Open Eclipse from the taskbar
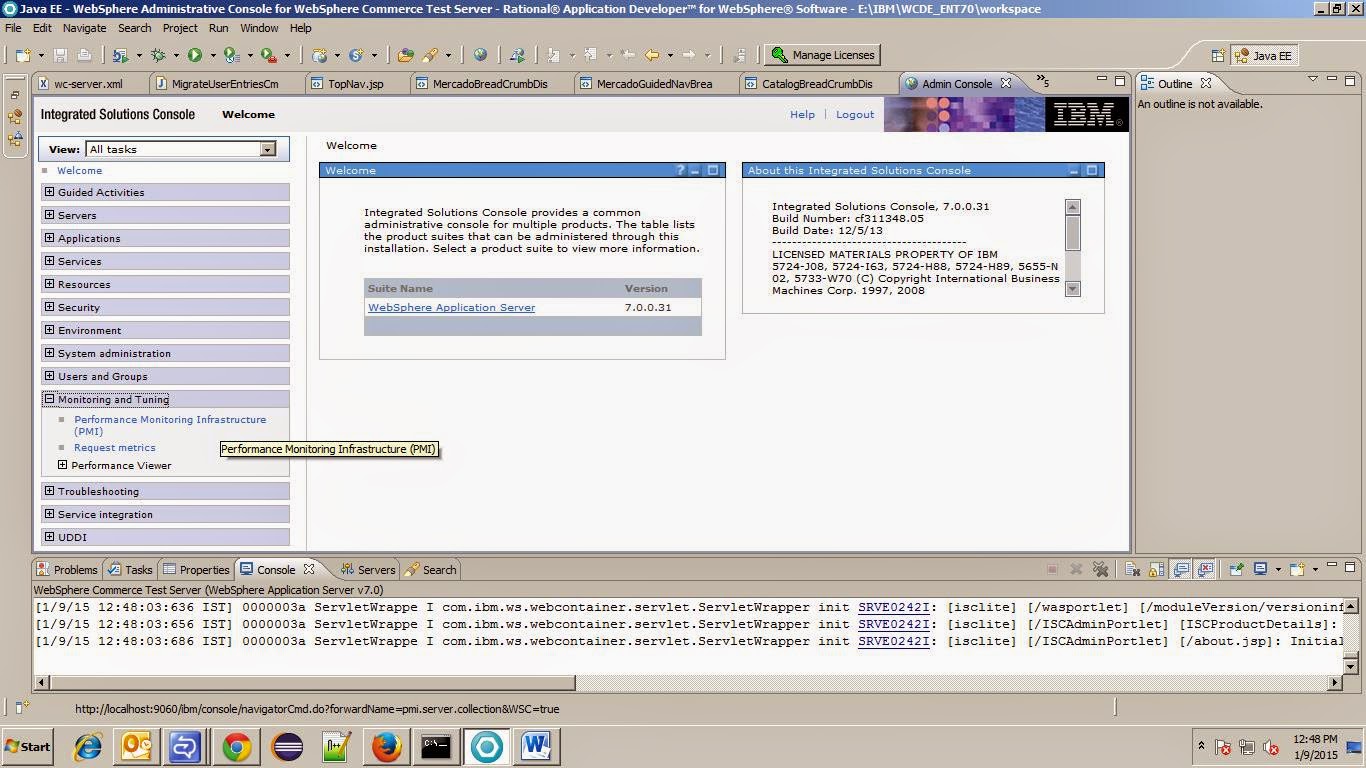The height and width of the screenshot is (768, 1366). [x=287, y=746]
